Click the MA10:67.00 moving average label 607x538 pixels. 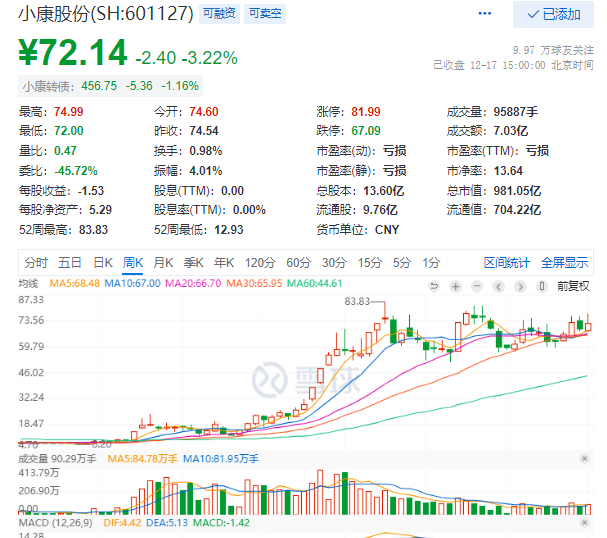pyautogui.click(x=132, y=283)
